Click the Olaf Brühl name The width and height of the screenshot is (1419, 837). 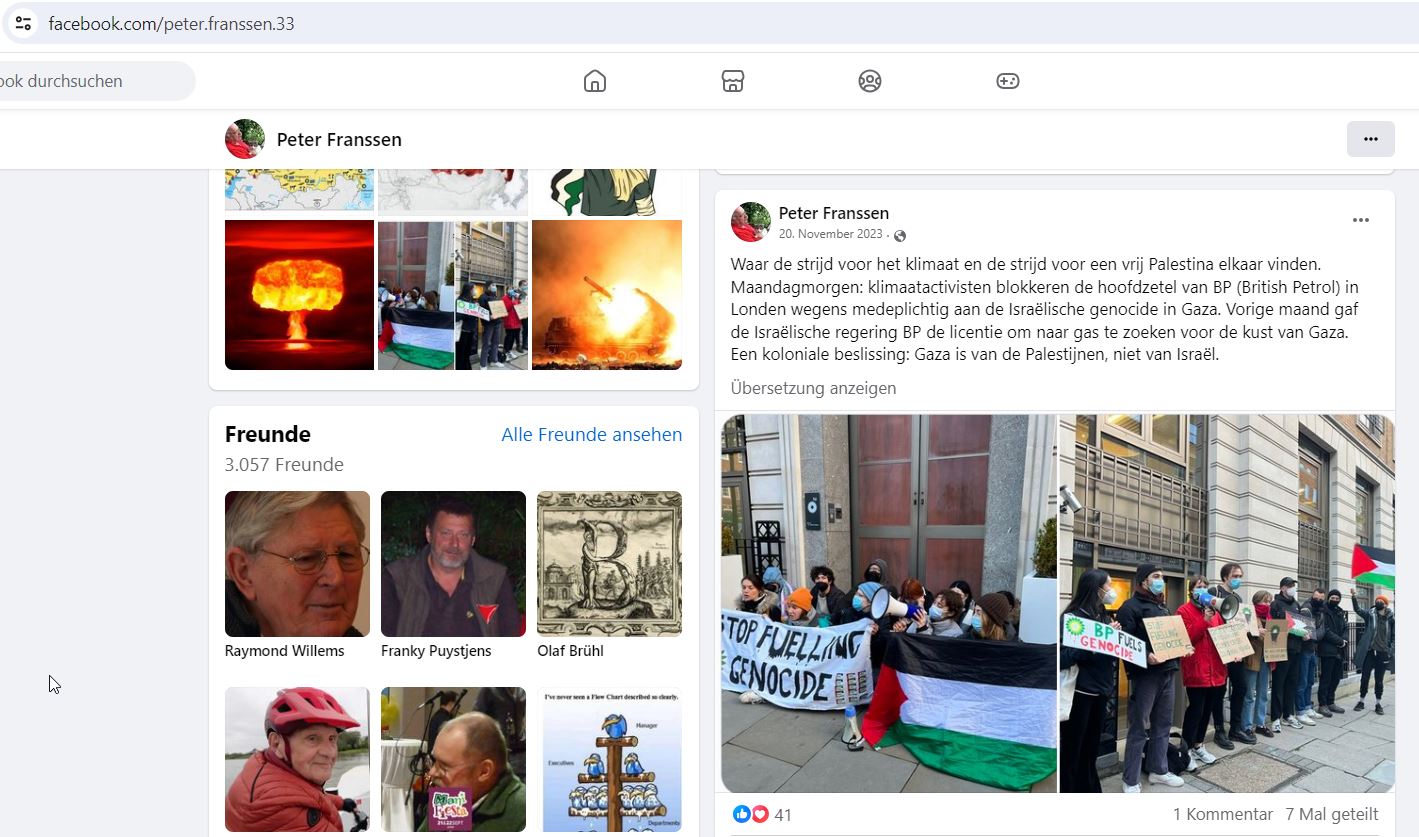[570, 651]
